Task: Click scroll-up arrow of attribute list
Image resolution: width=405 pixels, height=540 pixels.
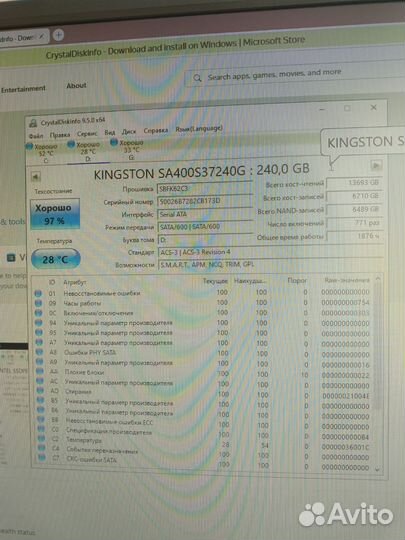Action: click(378, 278)
